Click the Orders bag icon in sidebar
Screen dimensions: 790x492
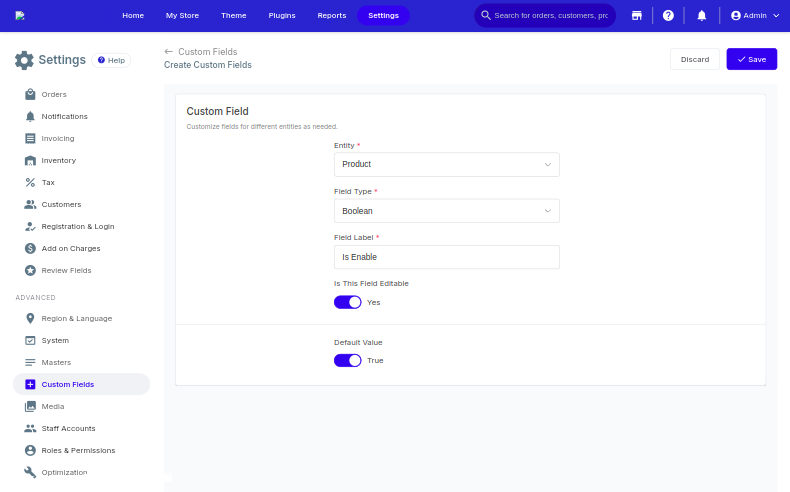pos(30,94)
